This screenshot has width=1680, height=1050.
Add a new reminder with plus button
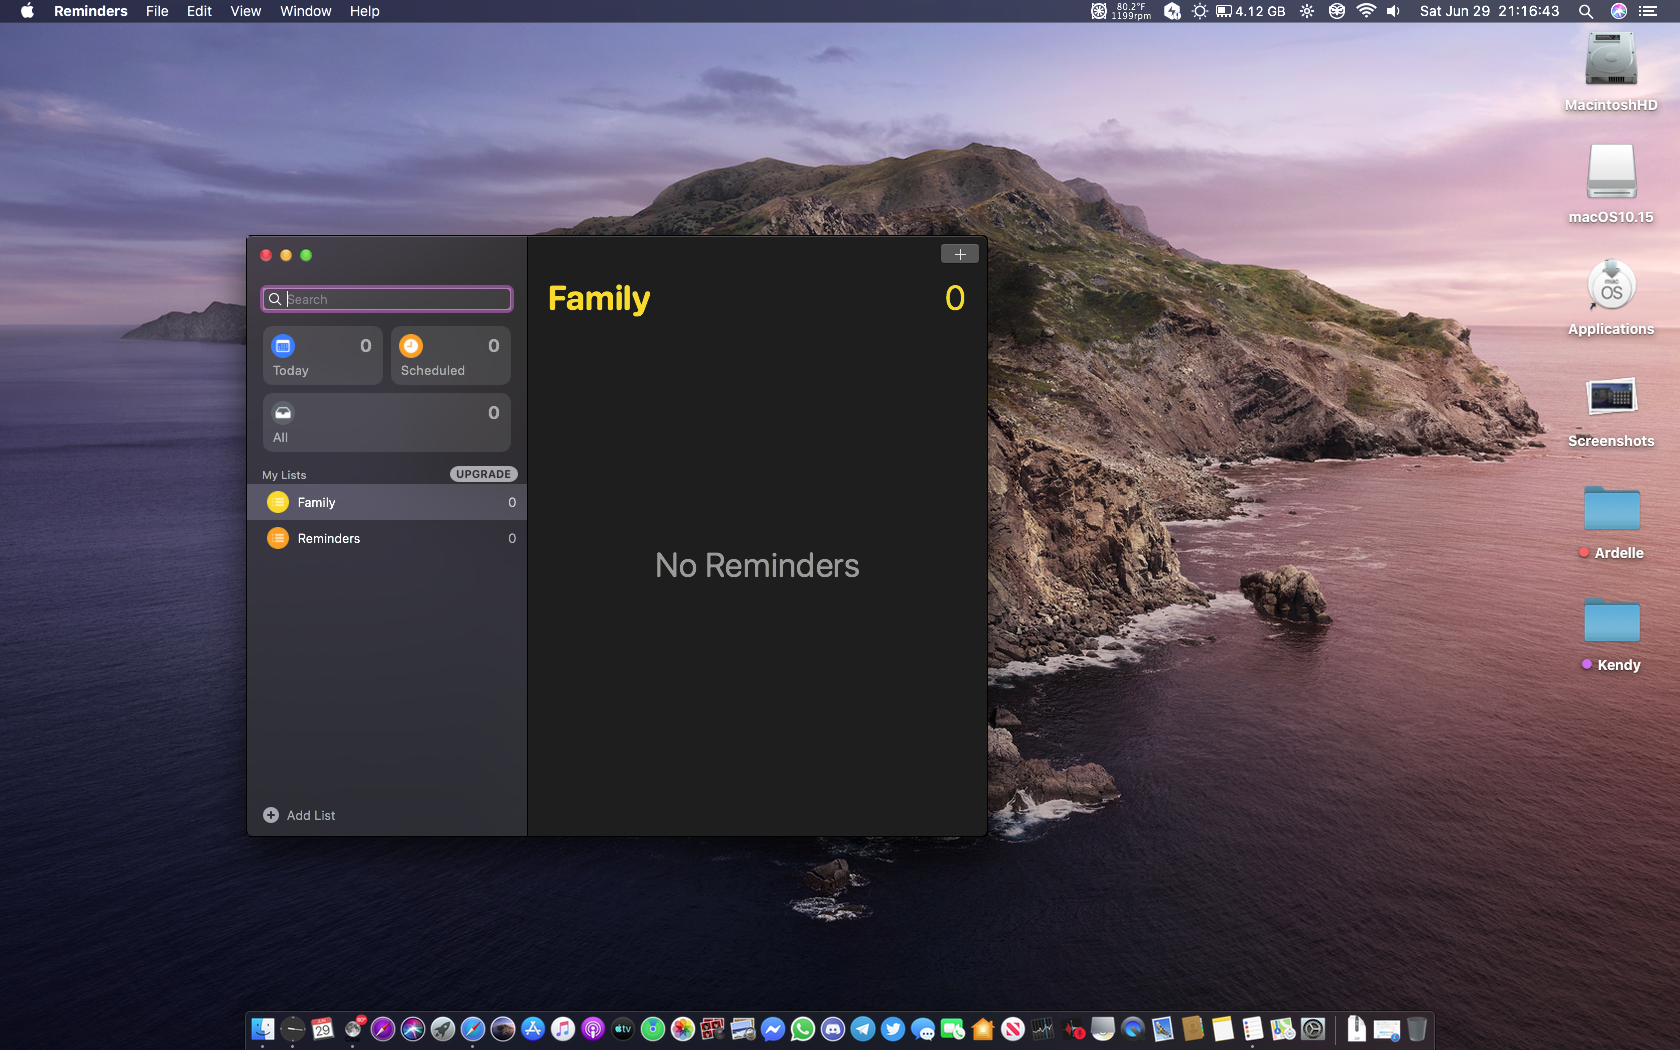click(960, 254)
